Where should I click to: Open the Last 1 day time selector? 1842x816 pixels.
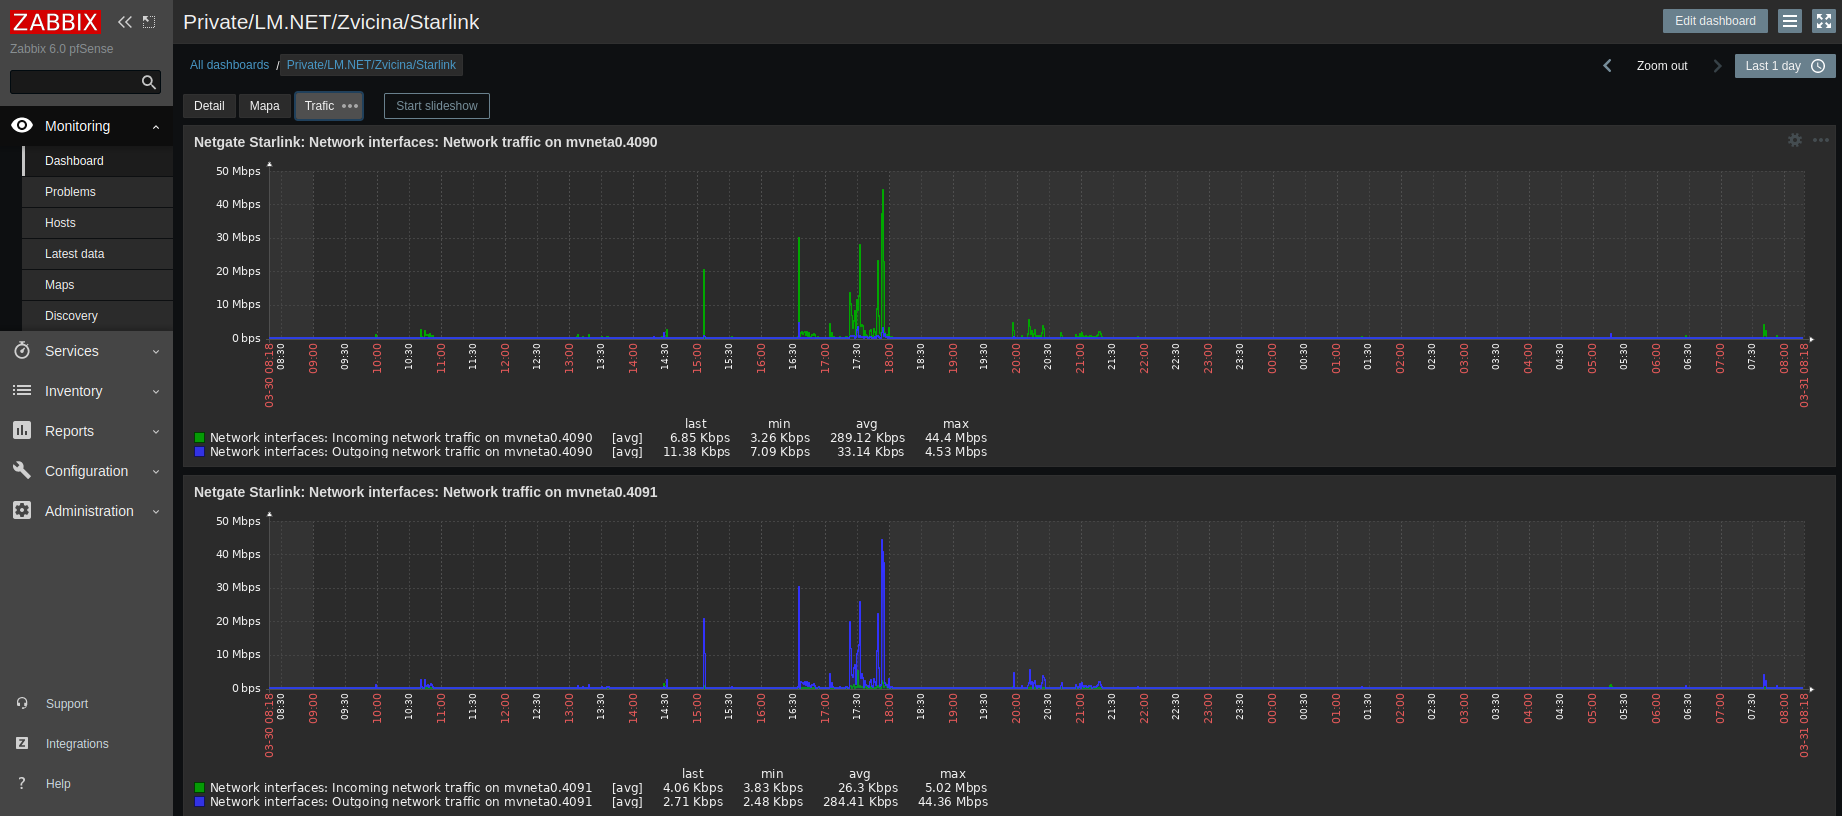(x=1785, y=66)
